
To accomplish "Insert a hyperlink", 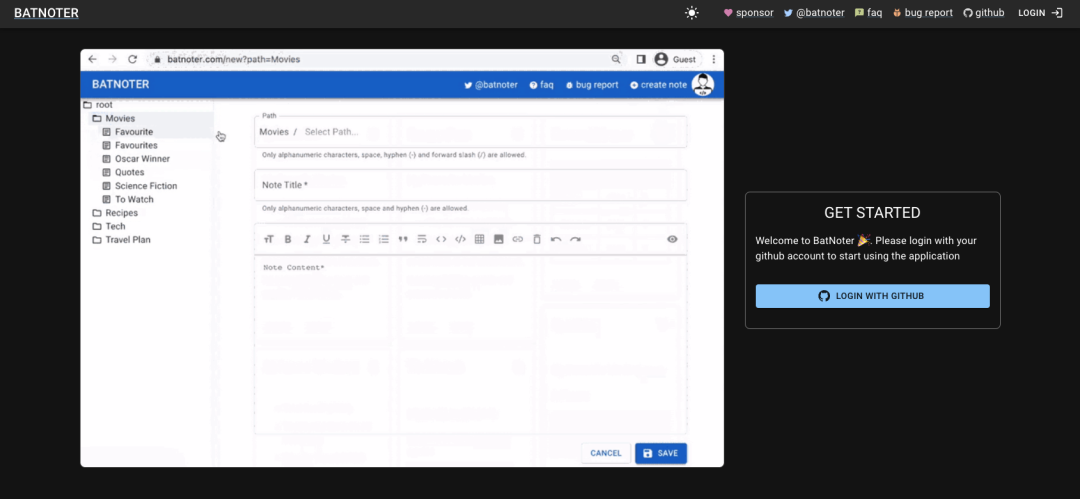I will point(518,239).
